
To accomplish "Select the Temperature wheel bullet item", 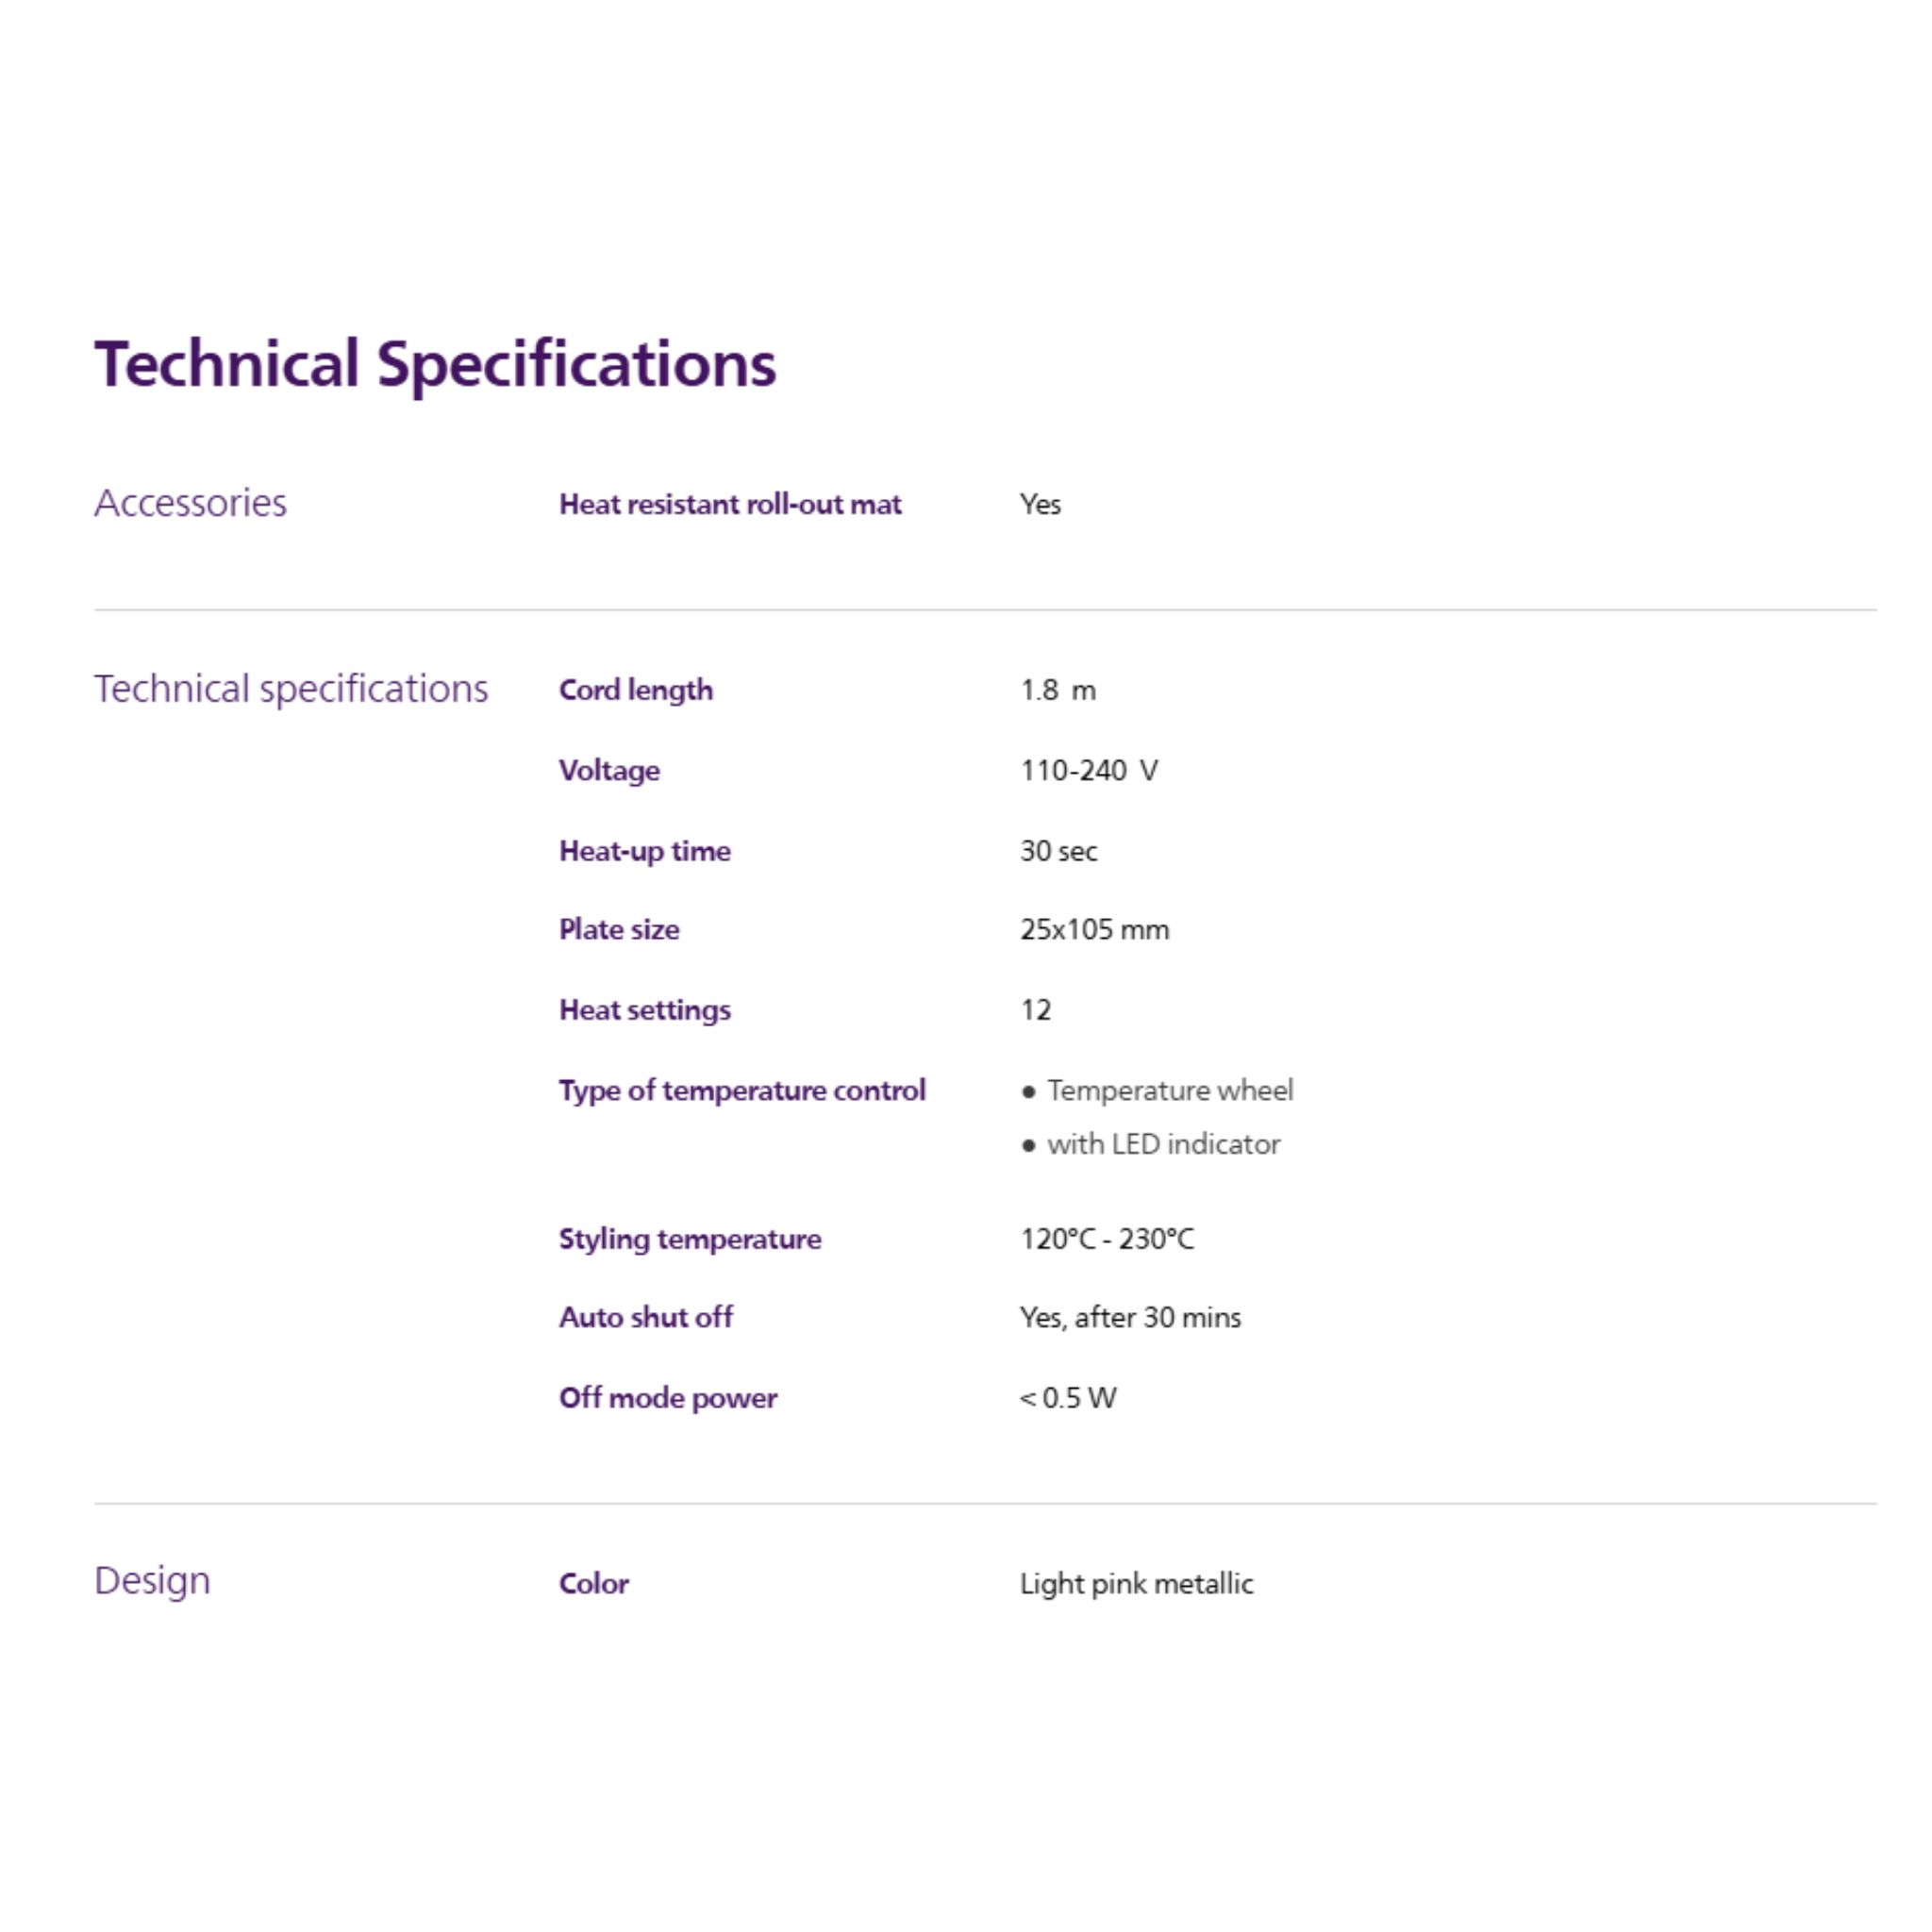I will tap(1169, 1090).
